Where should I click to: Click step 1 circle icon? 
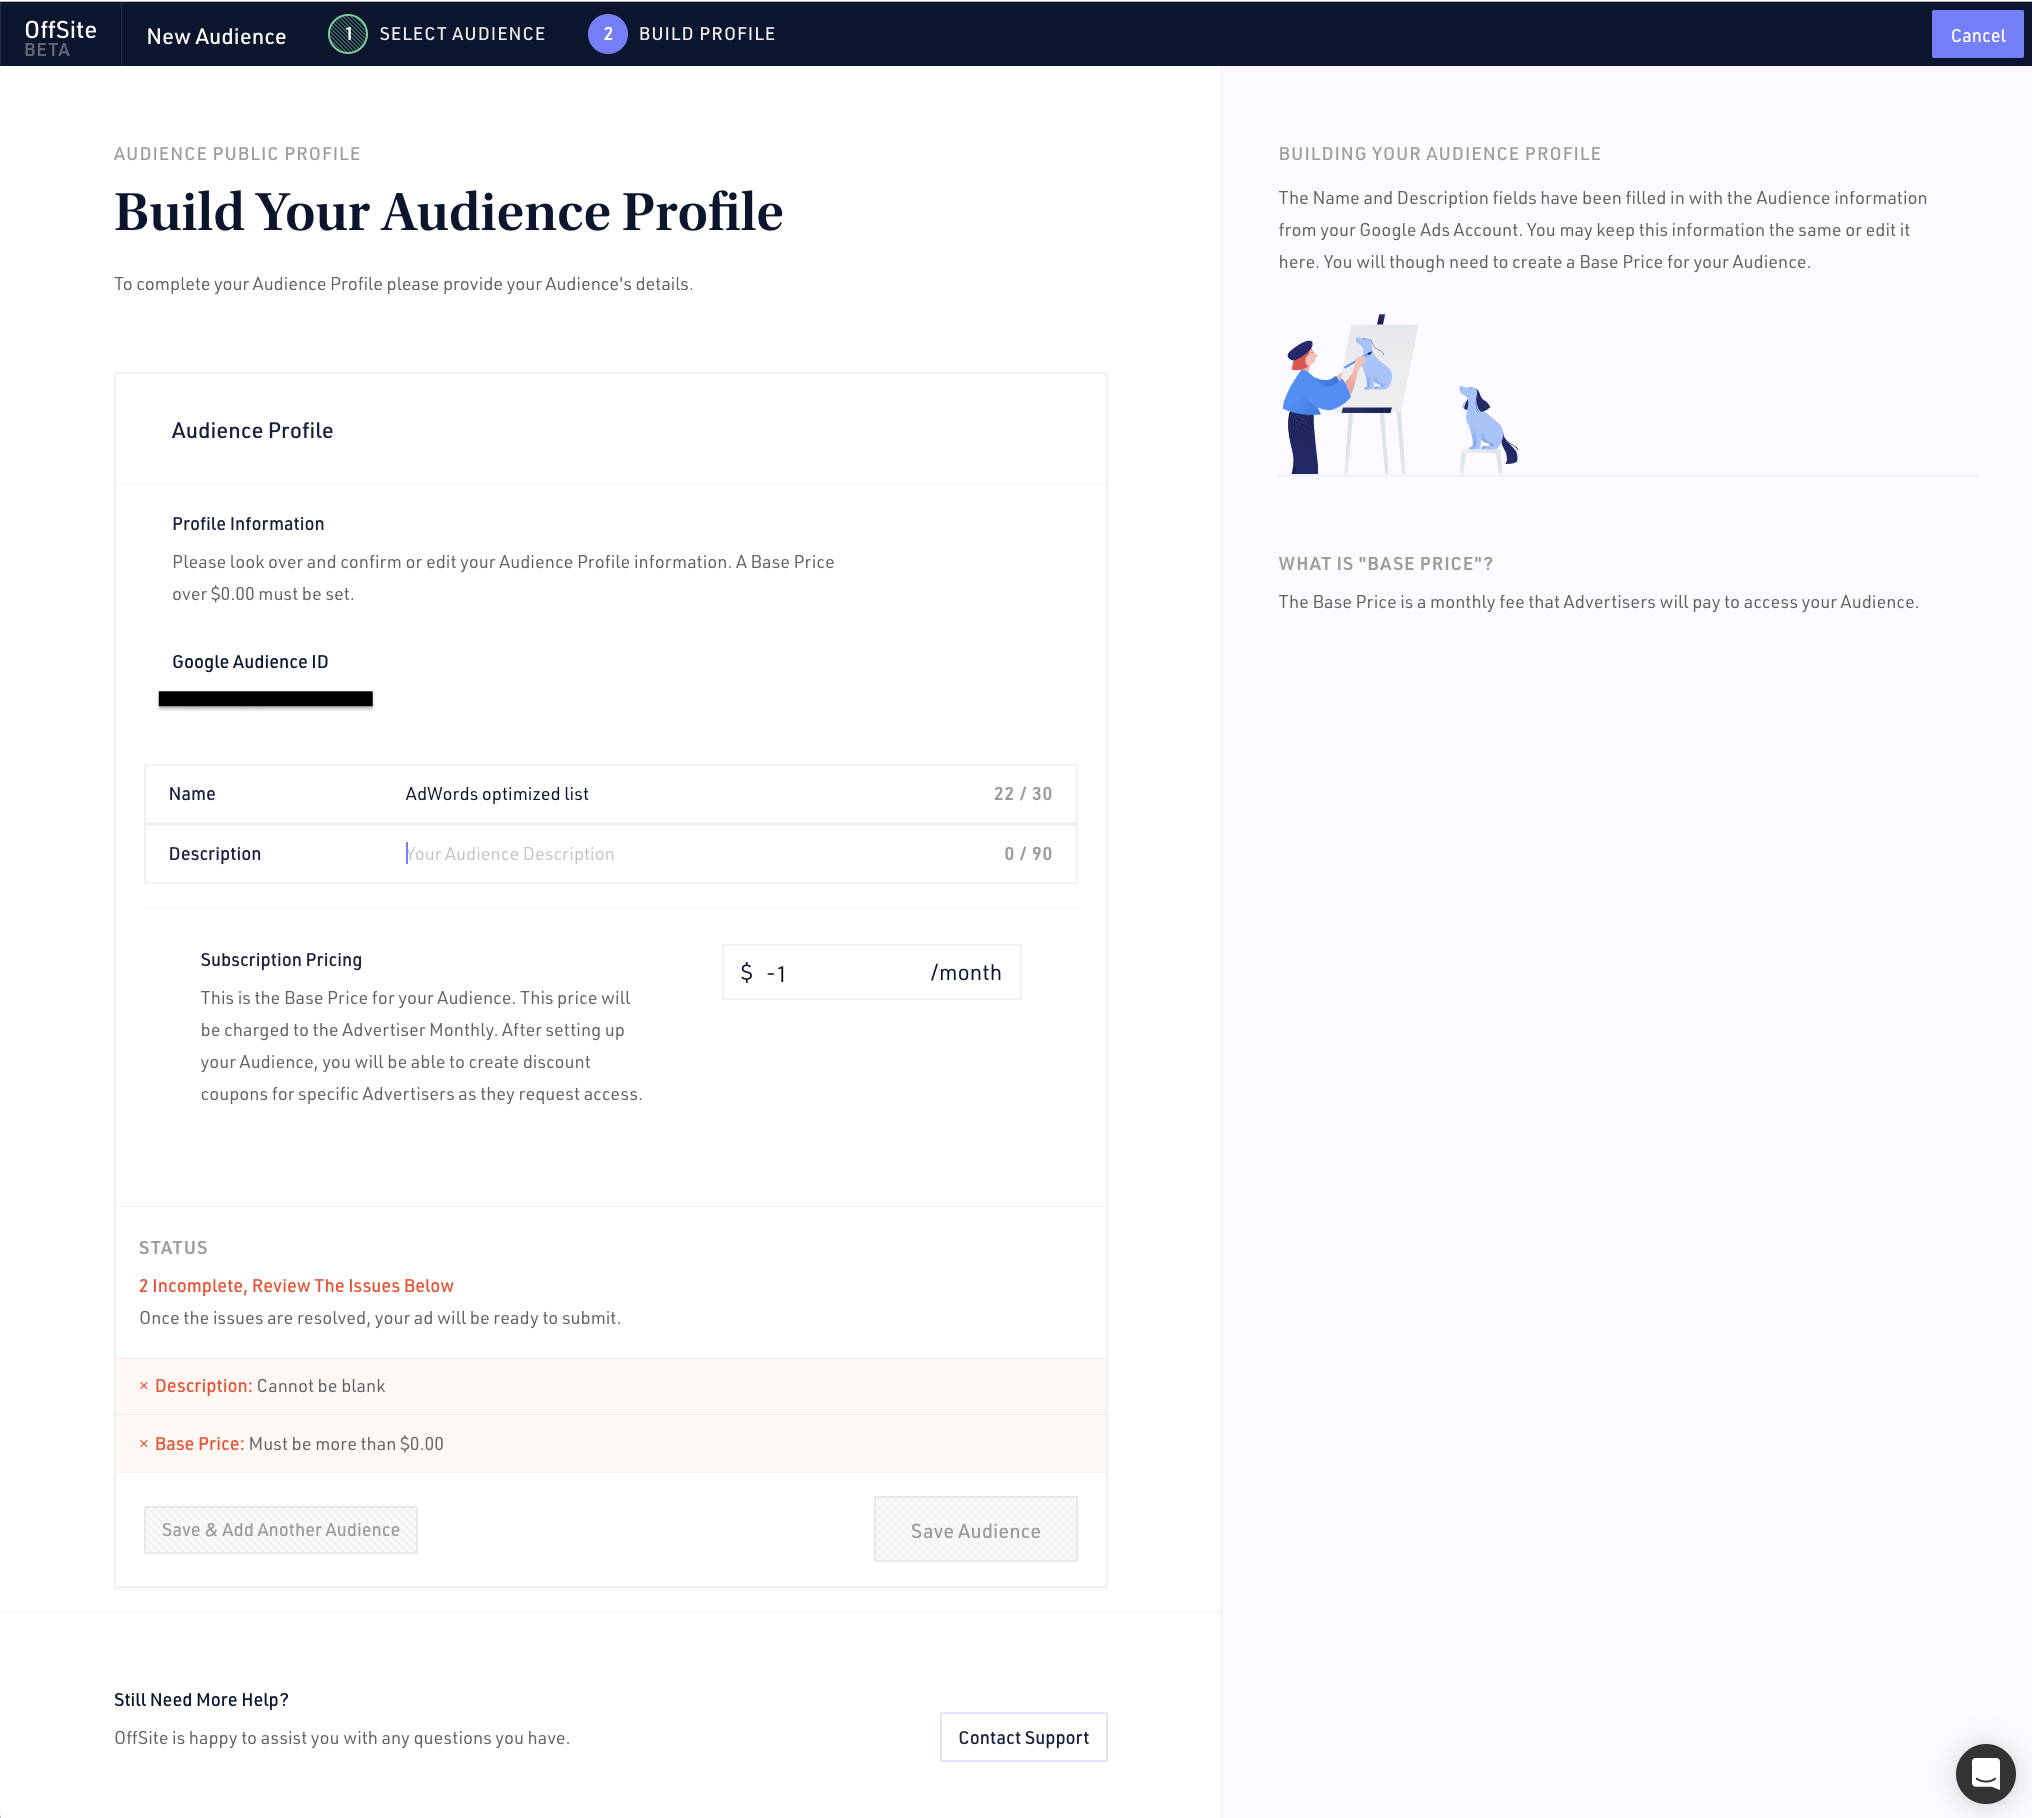click(348, 34)
